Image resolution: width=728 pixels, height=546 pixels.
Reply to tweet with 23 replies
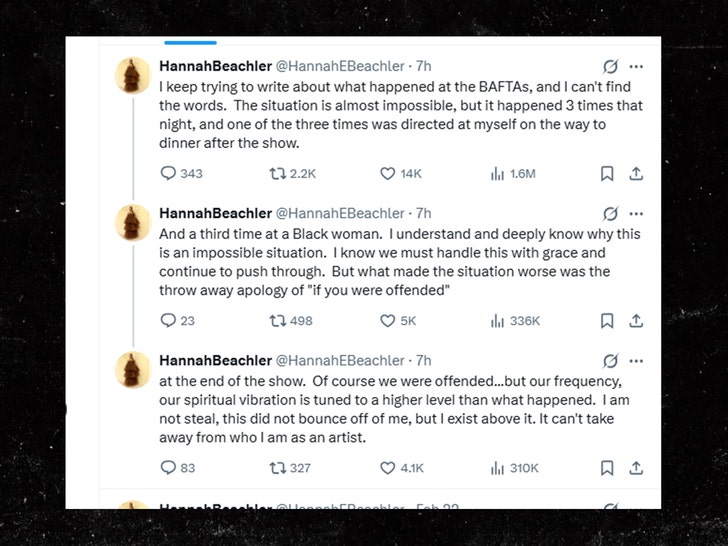click(x=169, y=320)
